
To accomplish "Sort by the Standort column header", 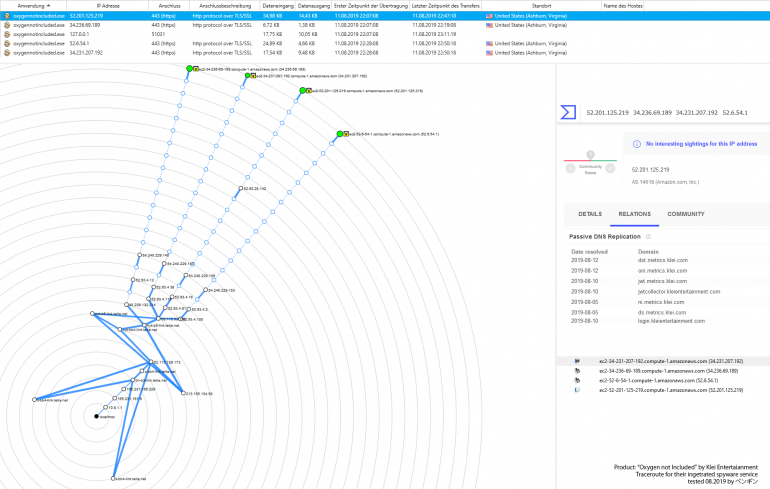I will click(x=541, y=5).
